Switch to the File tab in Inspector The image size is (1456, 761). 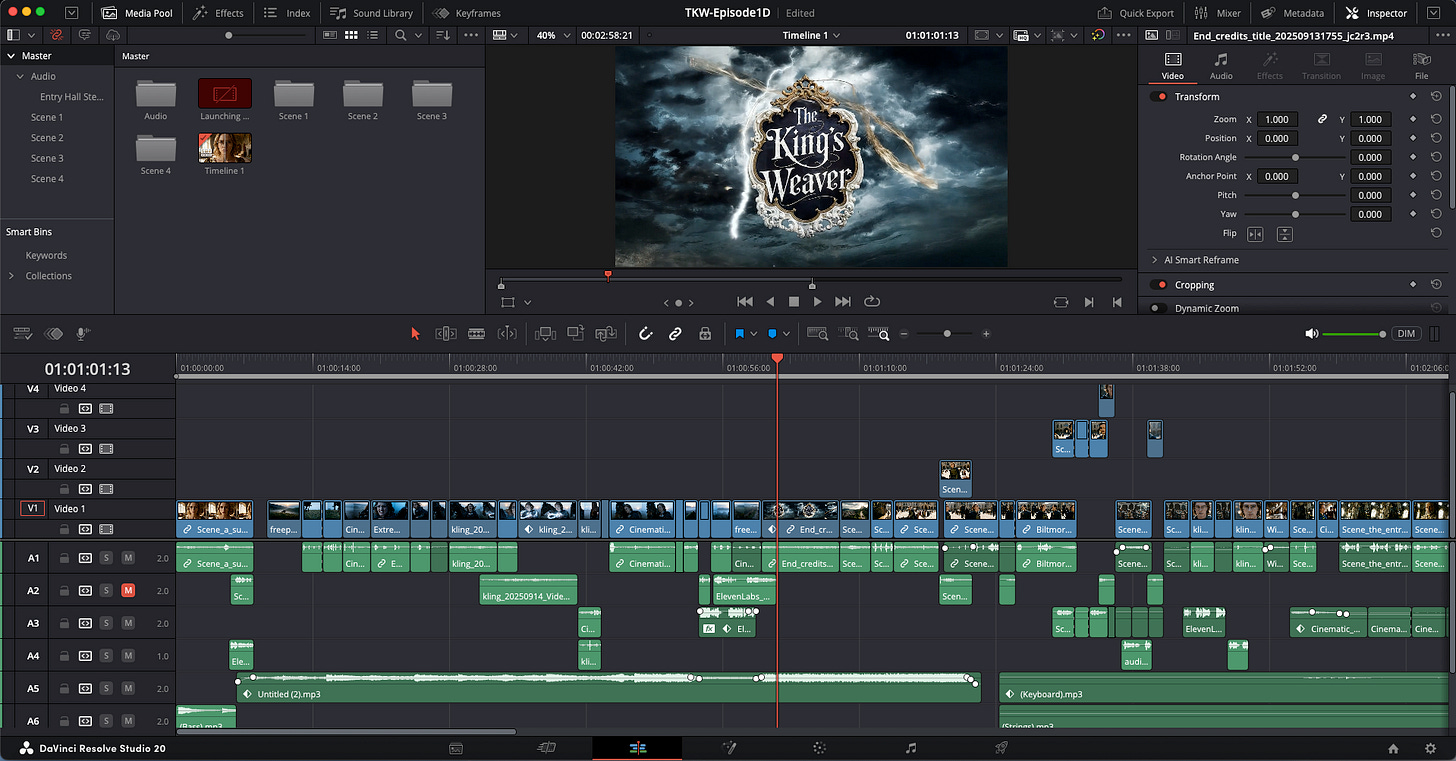1421,66
